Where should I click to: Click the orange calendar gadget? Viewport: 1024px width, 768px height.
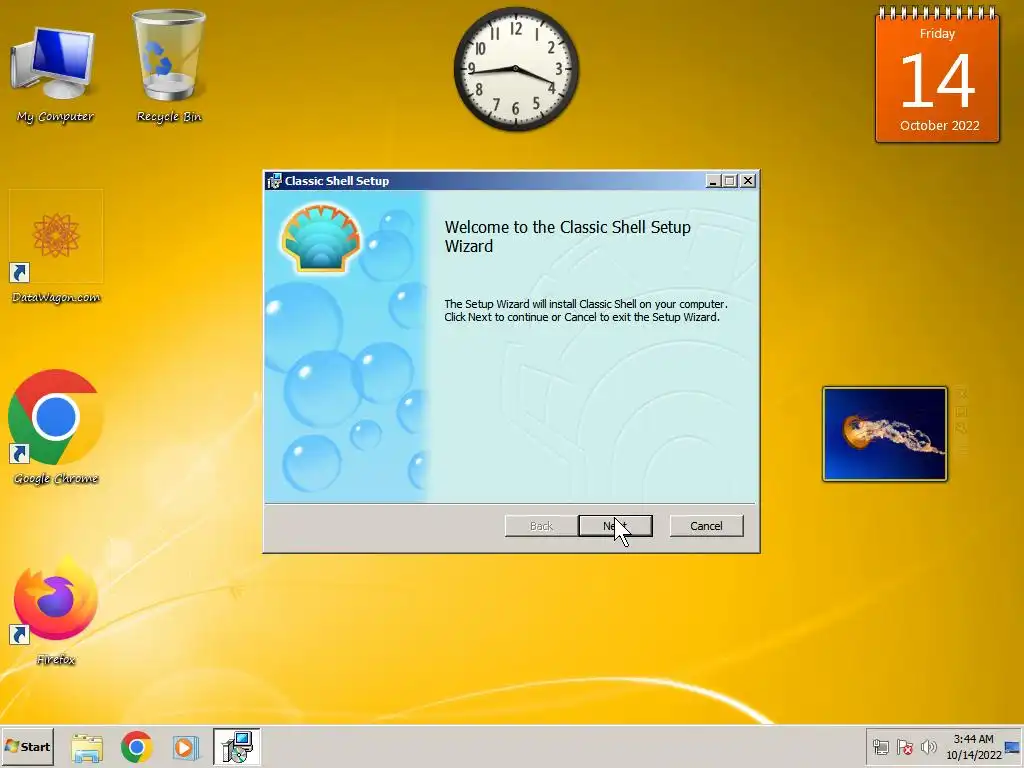937,74
